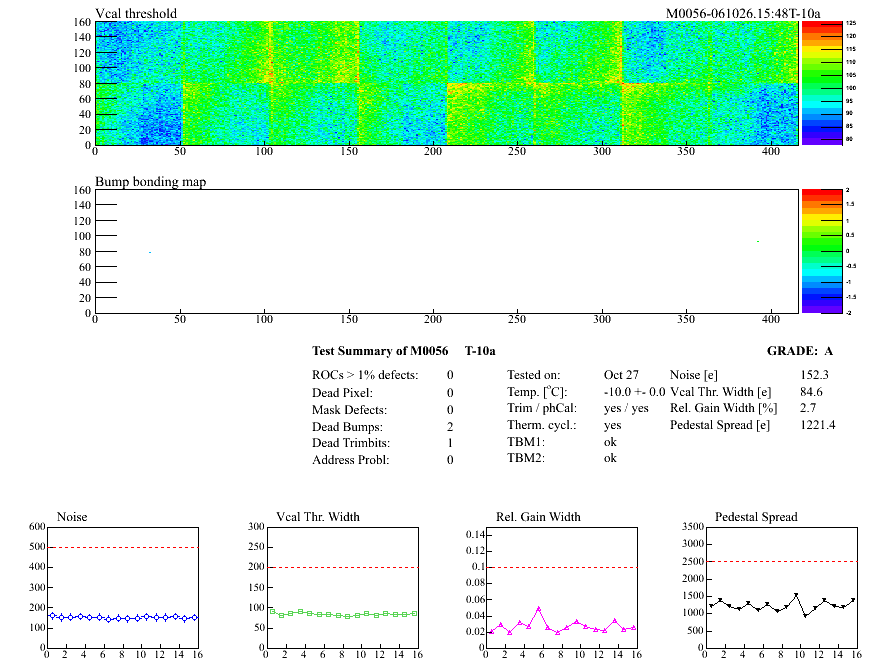Click the Vcal threshold heatmap title

[x=136, y=13]
